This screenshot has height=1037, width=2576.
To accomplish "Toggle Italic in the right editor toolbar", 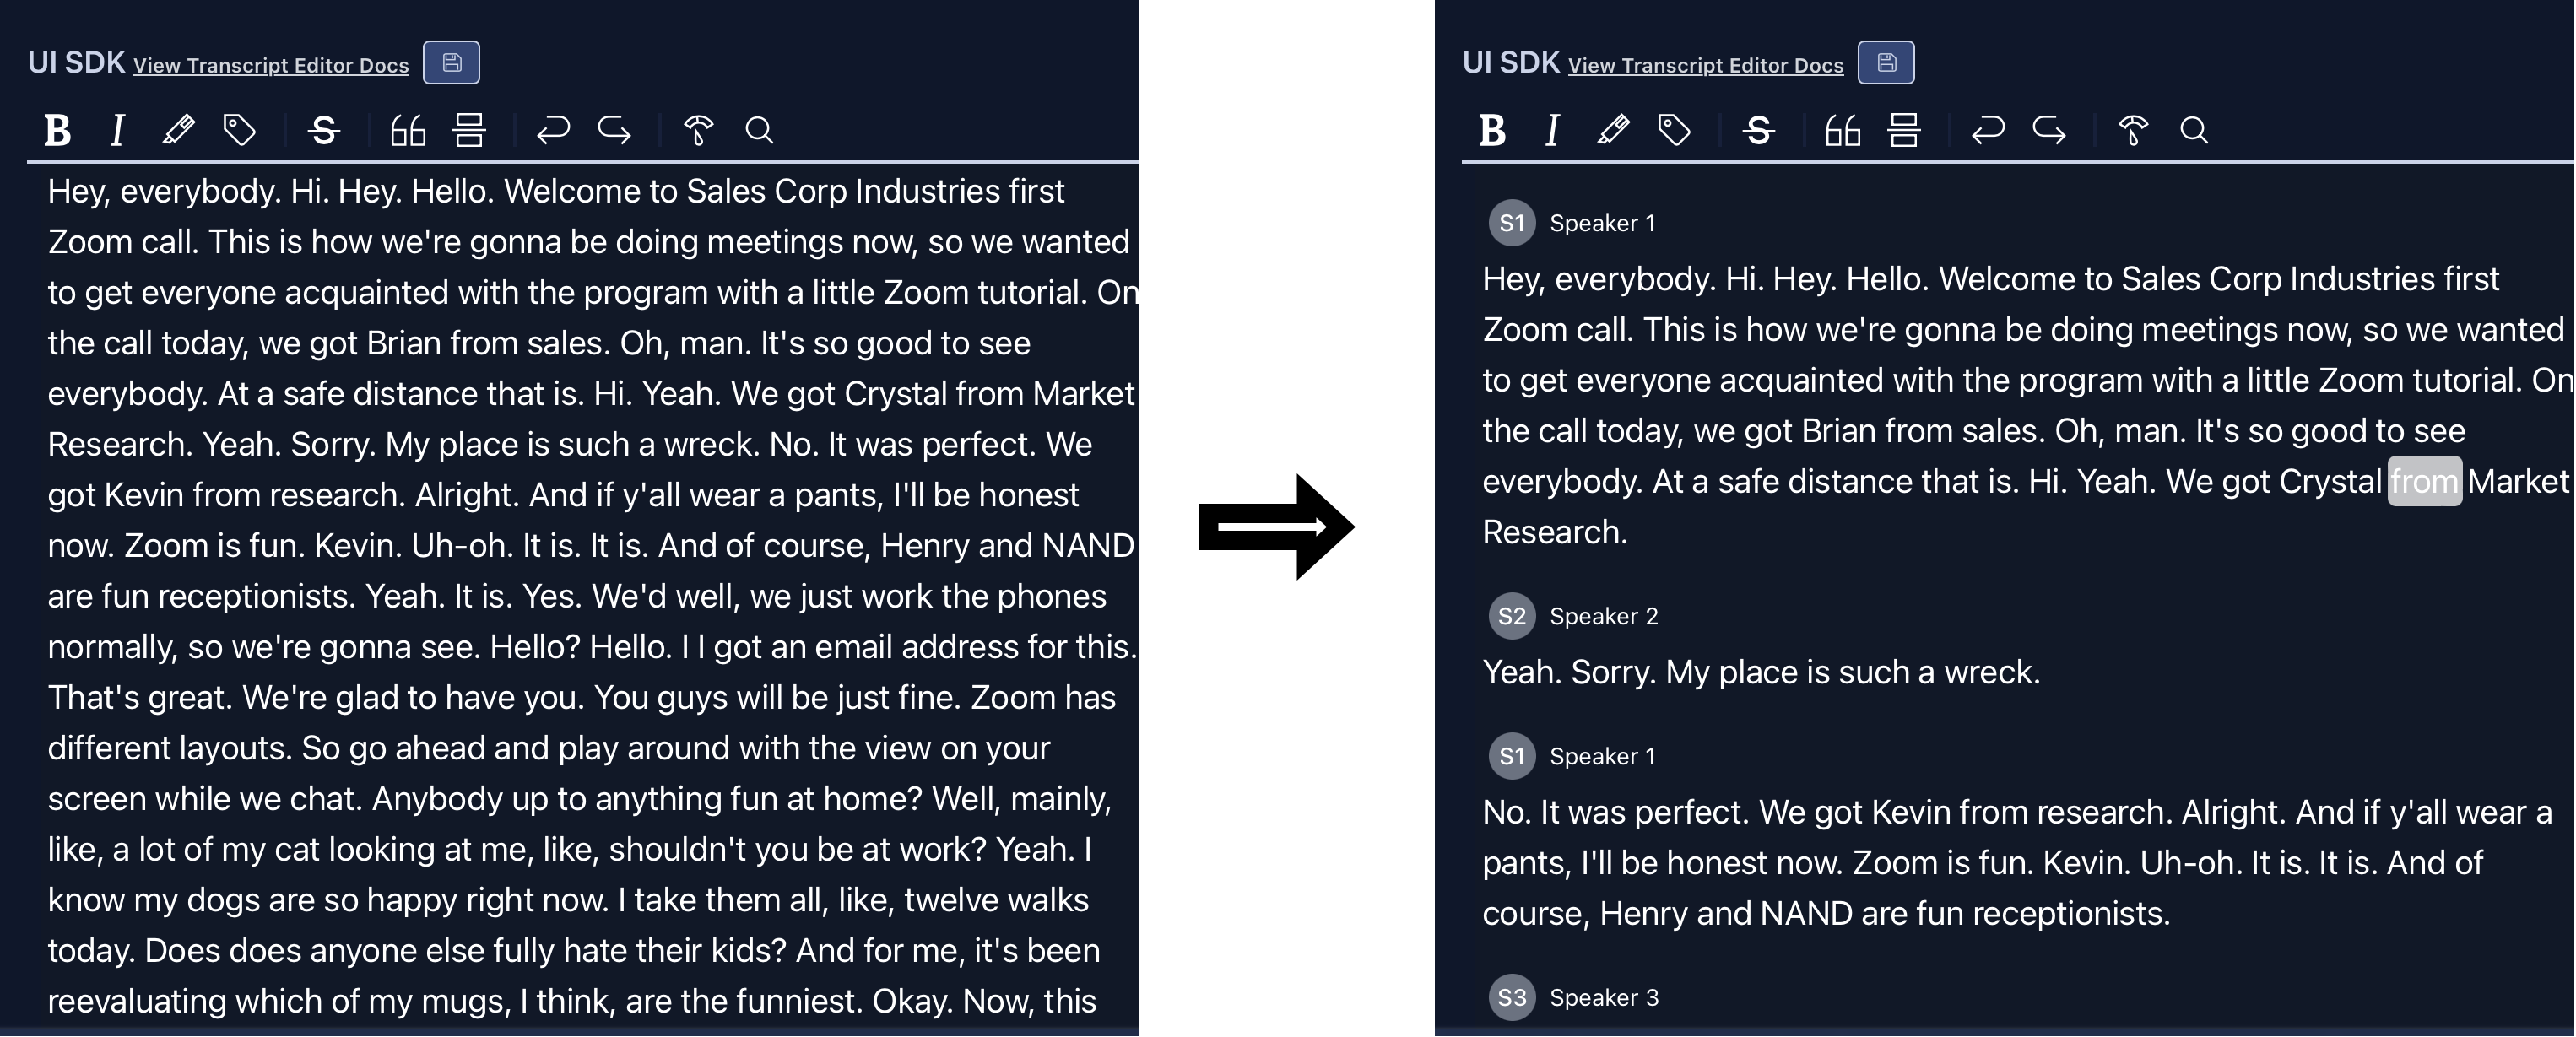I will pos(1552,130).
